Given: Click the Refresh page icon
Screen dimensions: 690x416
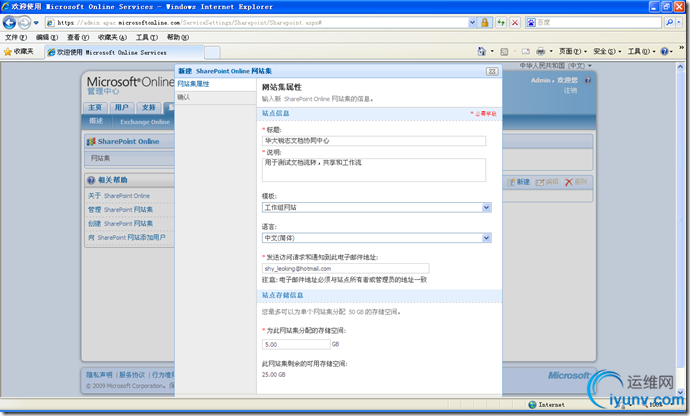Looking at the screenshot, I should pos(501,22).
